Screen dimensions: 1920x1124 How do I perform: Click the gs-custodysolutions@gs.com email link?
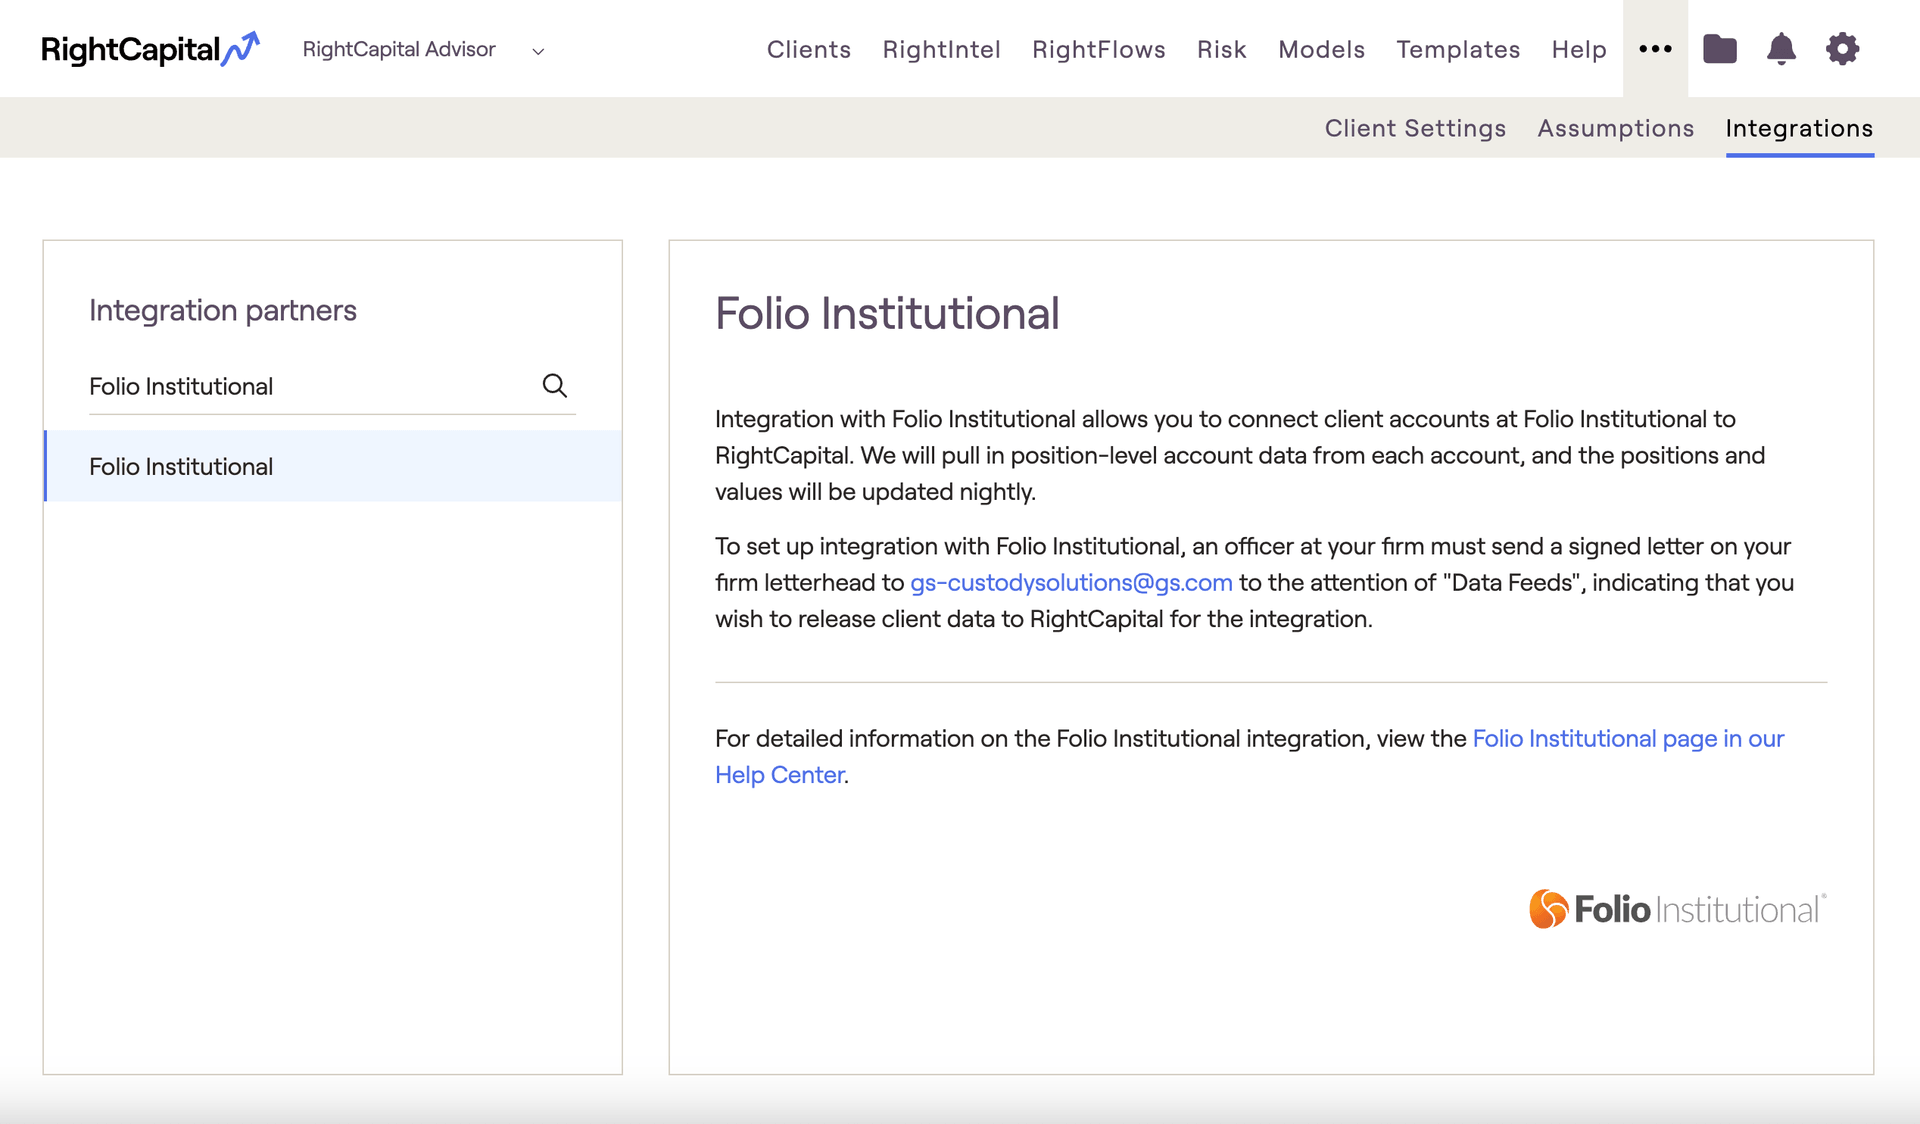(1071, 583)
